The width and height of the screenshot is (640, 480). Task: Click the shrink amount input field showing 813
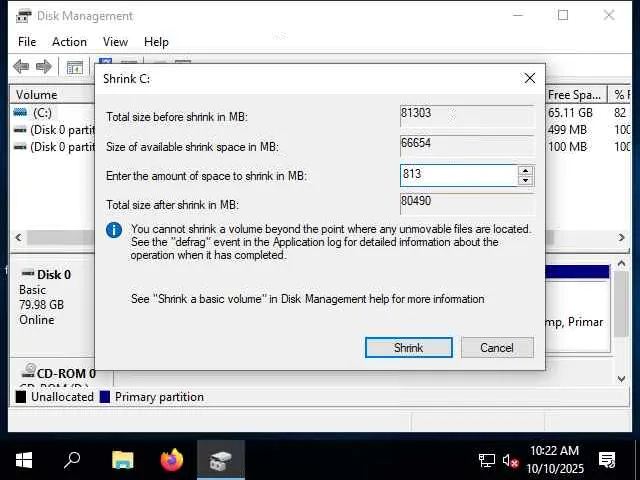pos(459,176)
